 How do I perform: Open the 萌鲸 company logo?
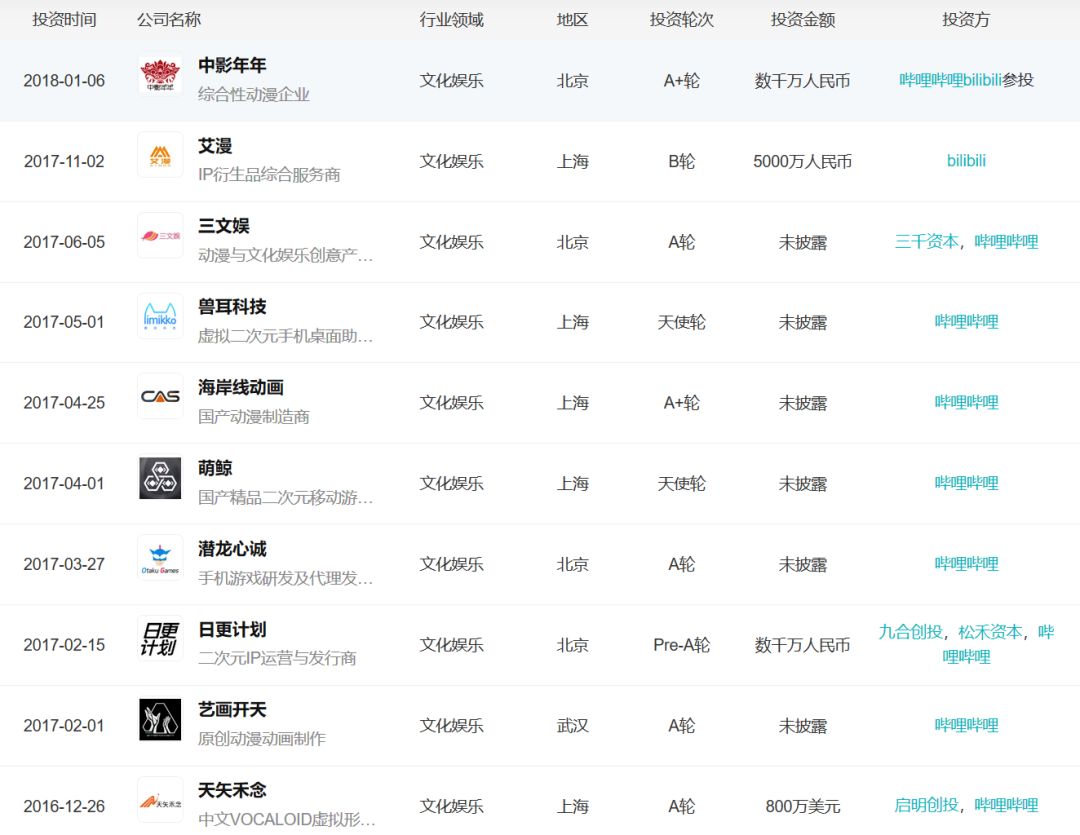point(160,478)
